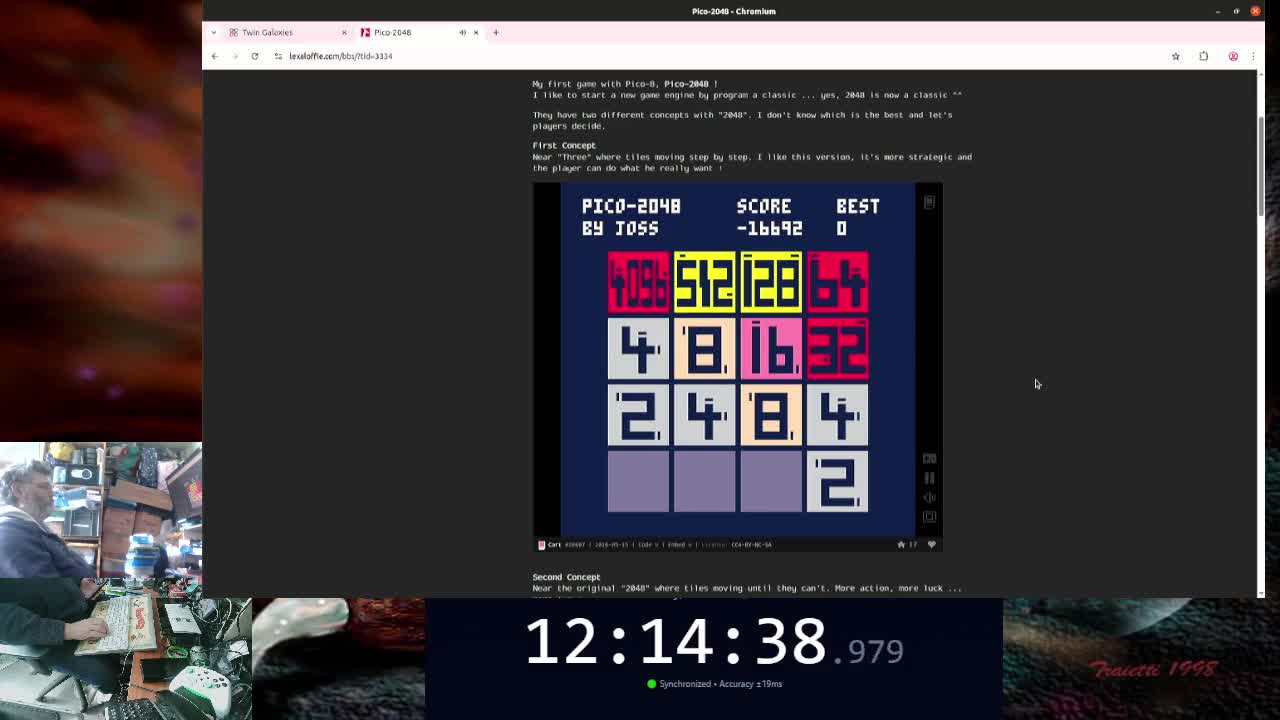Open the player gamepad controls icon
The height and width of the screenshot is (720, 1280).
pyautogui.click(x=929, y=458)
